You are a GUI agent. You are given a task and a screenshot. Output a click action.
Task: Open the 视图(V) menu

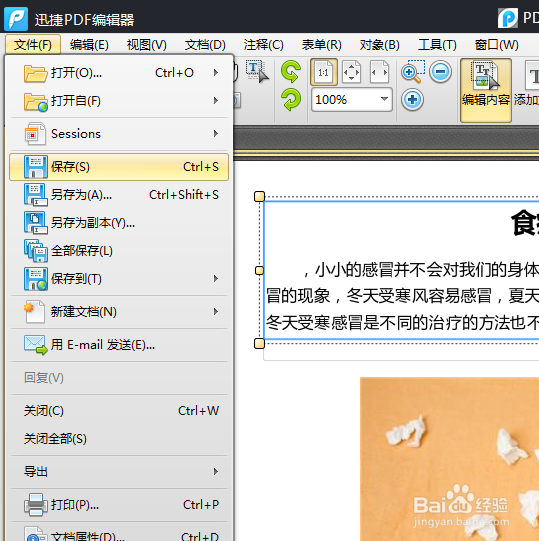[x=147, y=45]
